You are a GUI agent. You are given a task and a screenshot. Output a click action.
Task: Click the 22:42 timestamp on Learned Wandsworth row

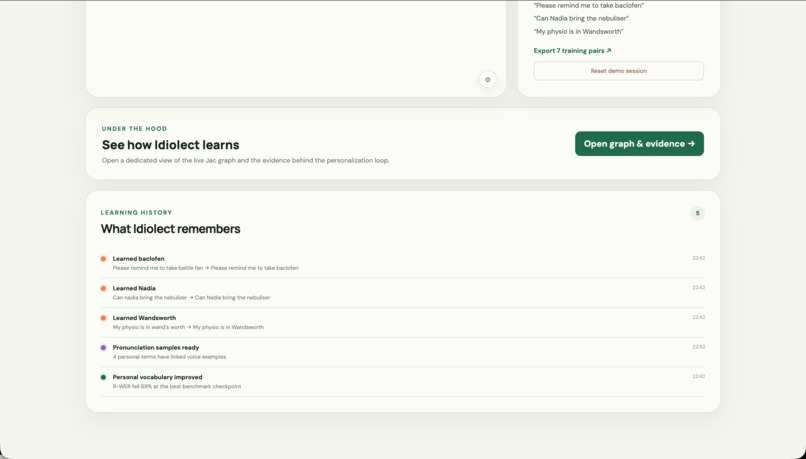(699, 318)
